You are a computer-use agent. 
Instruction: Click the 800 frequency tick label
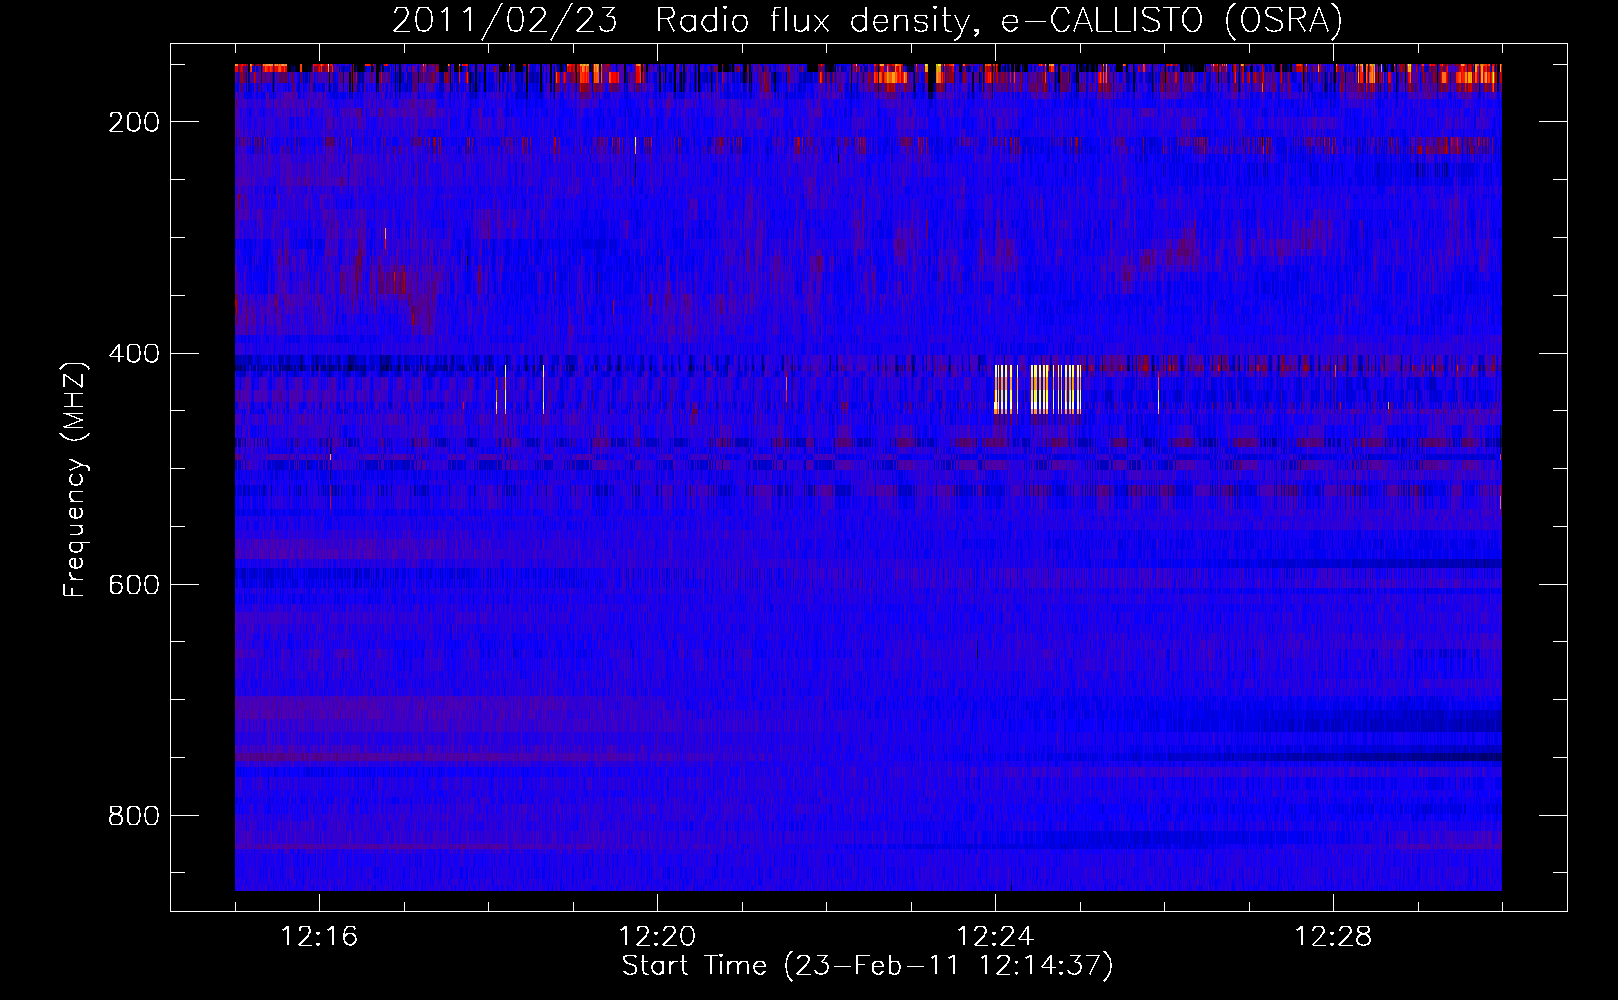(134, 816)
